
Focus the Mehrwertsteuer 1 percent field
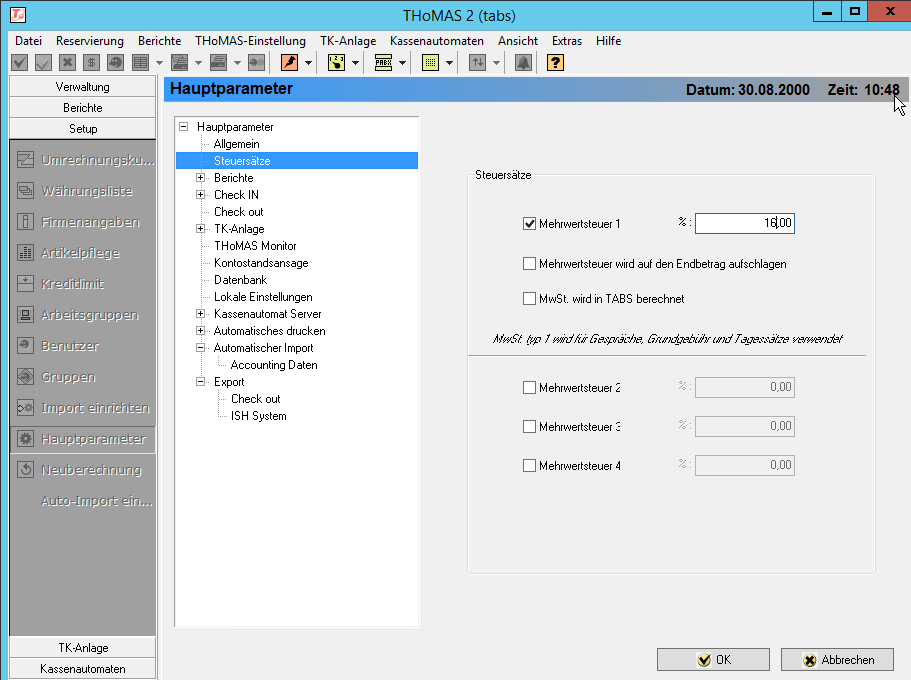click(x=745, y=223)
